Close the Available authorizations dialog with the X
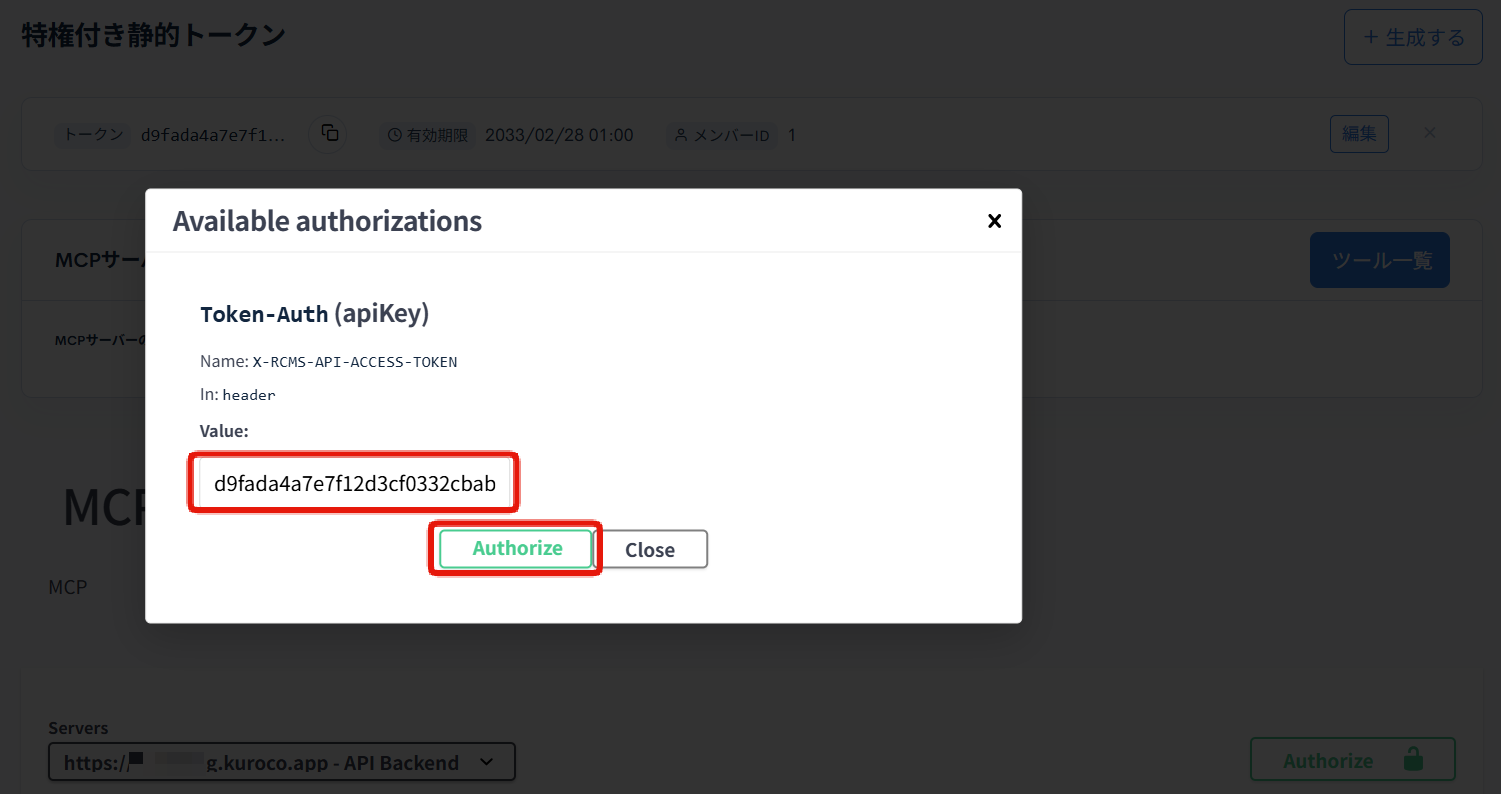 pos(995,221)
